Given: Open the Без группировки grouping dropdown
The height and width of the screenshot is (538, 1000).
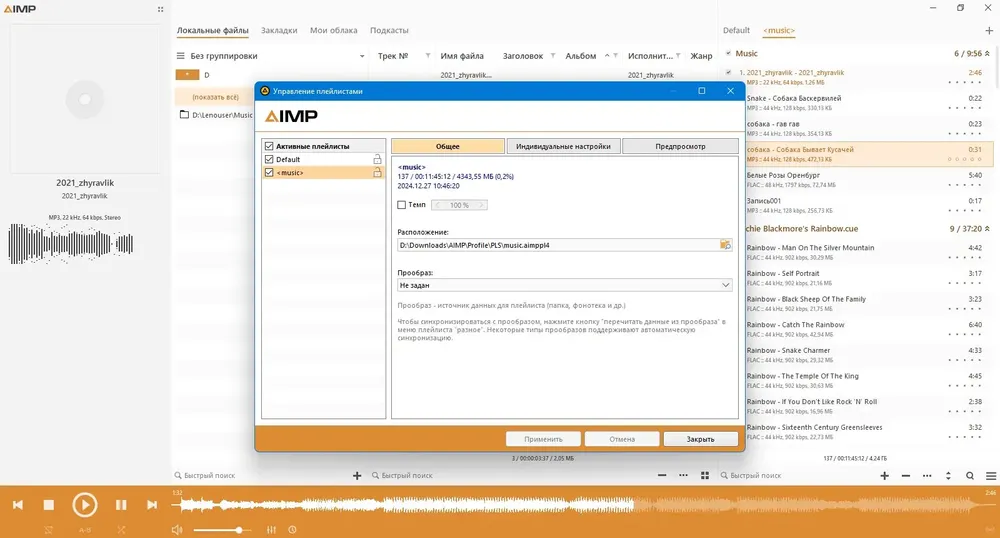Looking at the screenshot, I should (x=362, y=56).
